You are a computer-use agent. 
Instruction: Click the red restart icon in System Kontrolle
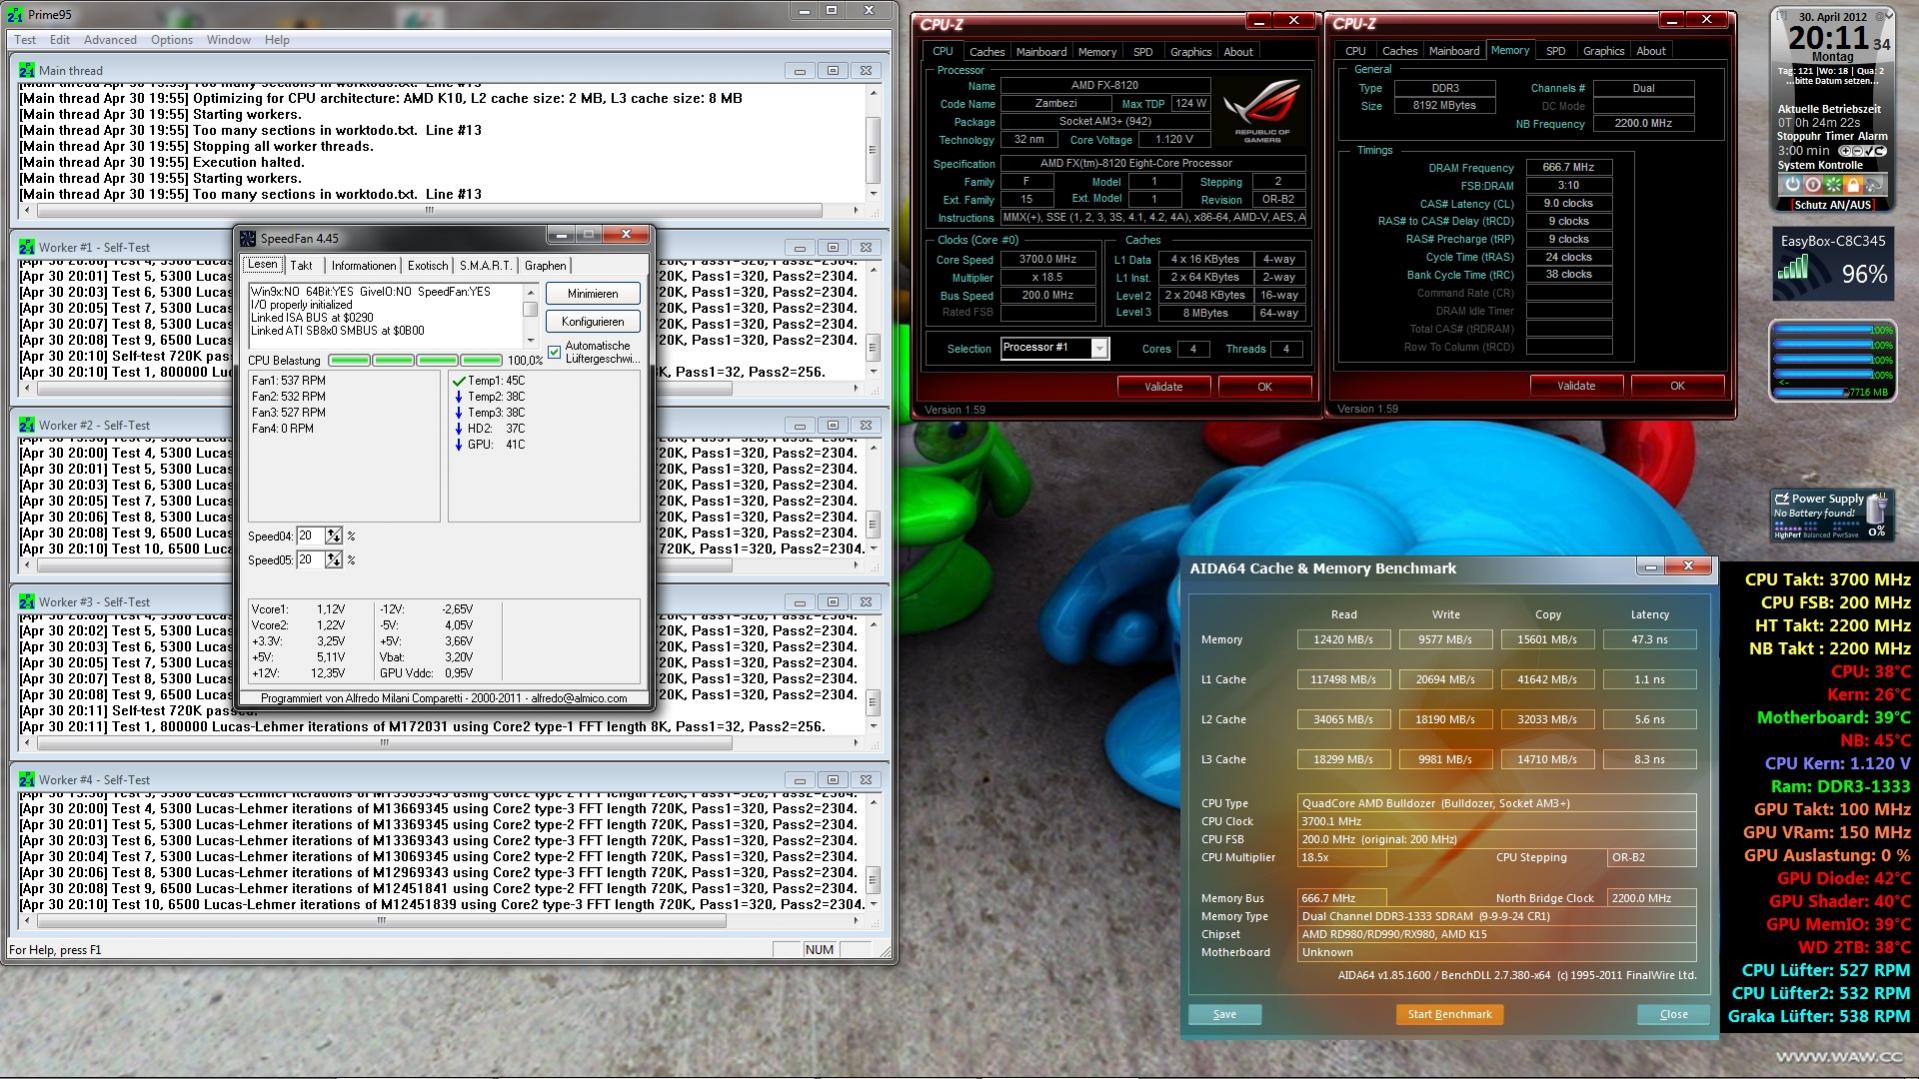(x=1813, y=185)
